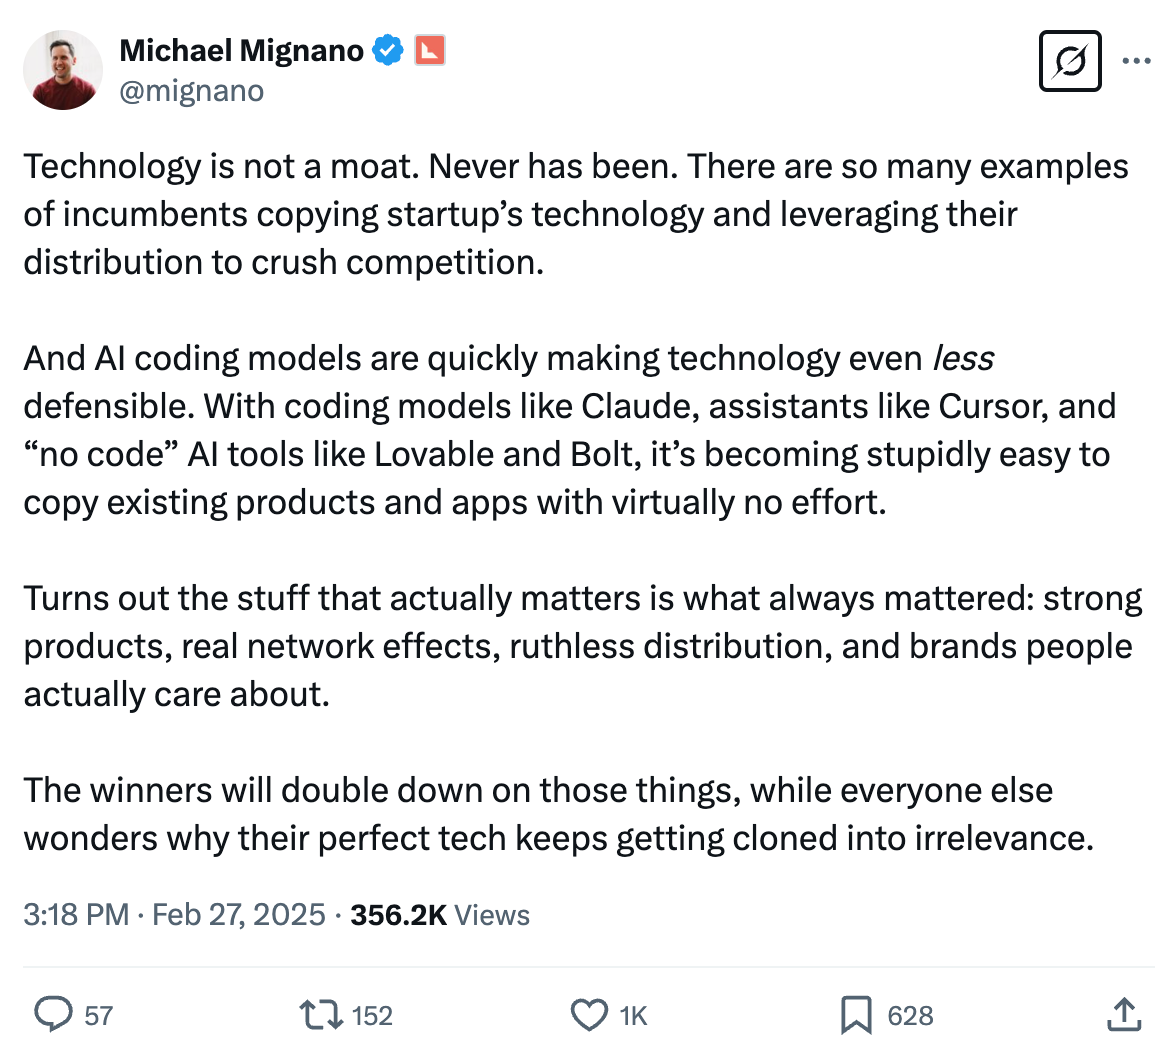Click the 1K likes count
Image resolution: width=1176 pixels, height=1052 pixels.
tap(634, 1016)
